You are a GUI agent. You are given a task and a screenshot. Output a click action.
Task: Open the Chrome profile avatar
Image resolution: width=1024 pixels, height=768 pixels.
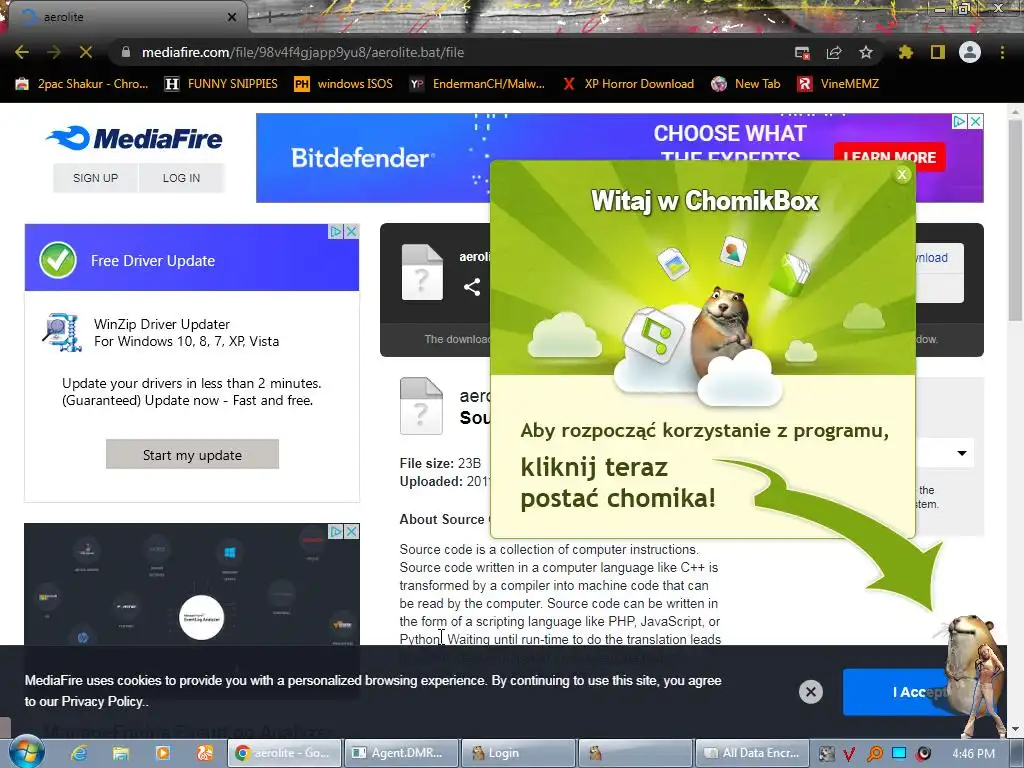[x=970, y=52]
